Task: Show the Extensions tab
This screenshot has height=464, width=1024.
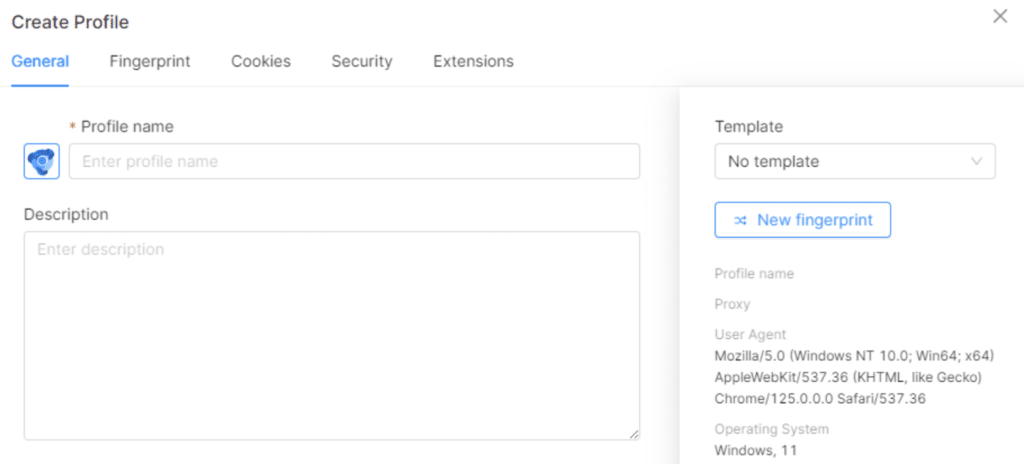Action: click(473, 61)
